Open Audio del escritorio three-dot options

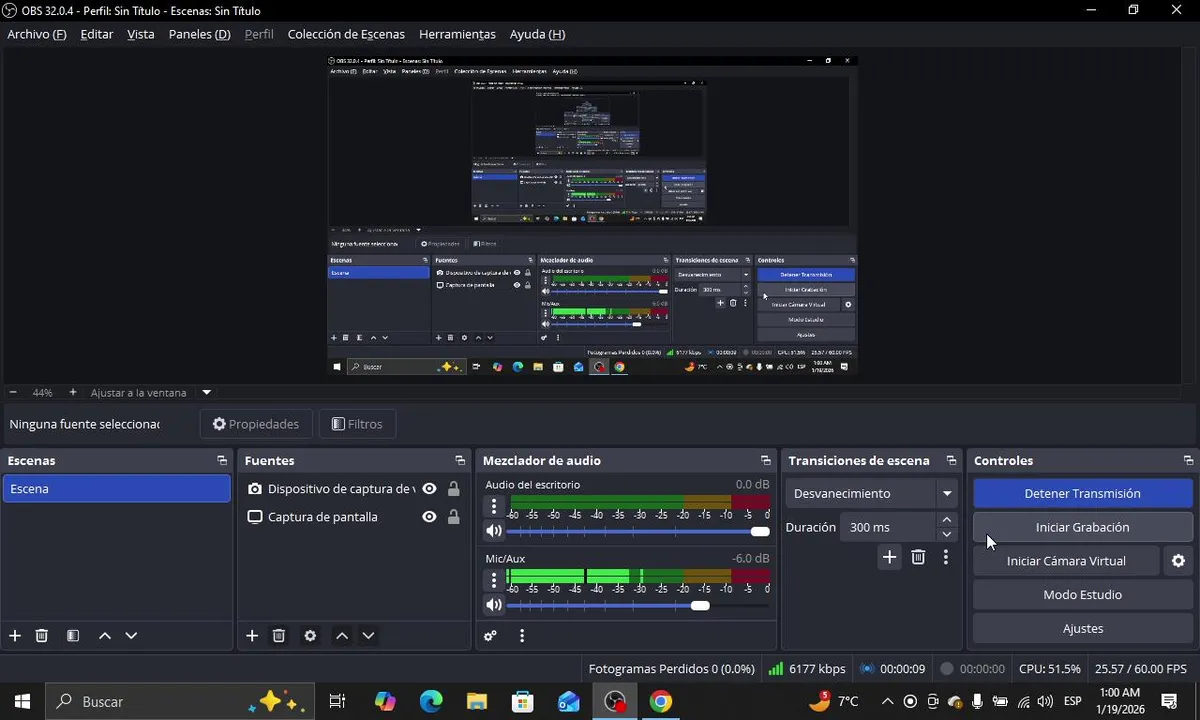click(x=493, y=506)
